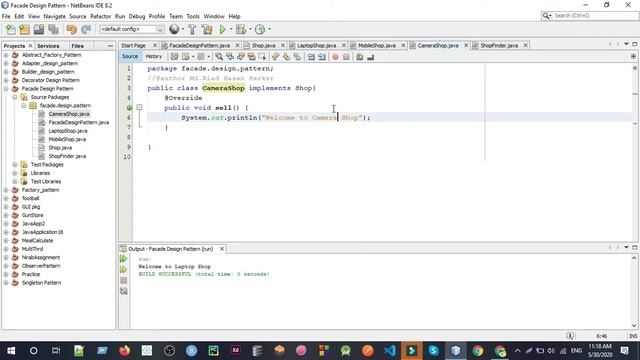Open Firefox from the taskbar
The image size is (640, 360).
[124, 351]
